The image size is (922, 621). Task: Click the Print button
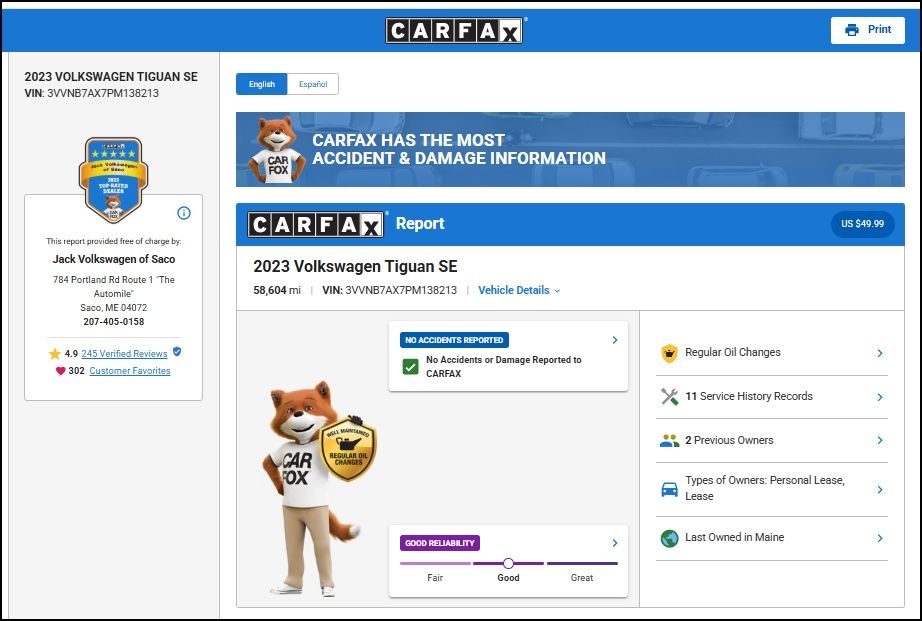(867, 30)
